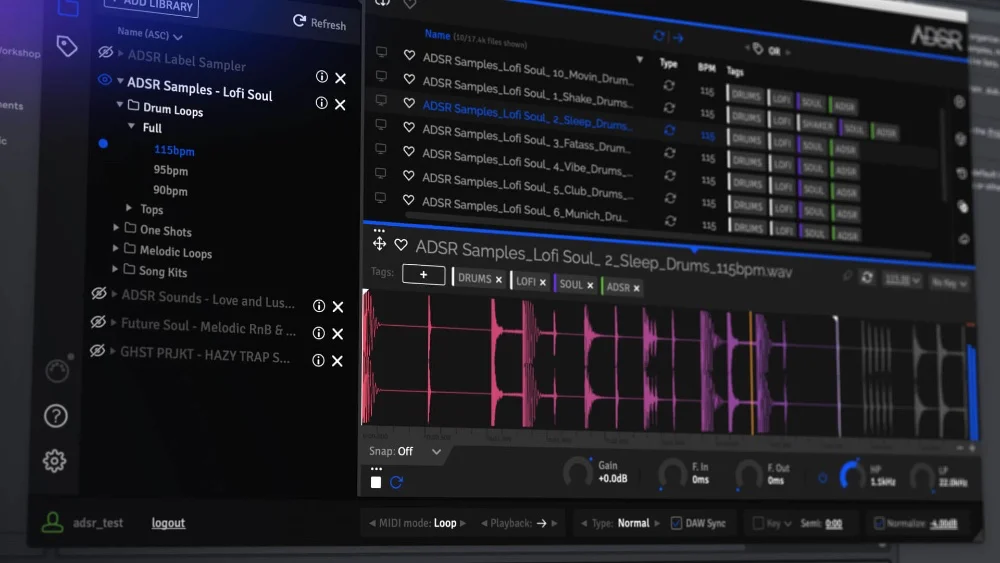Adjust the Gain knob

click(578, 472)
